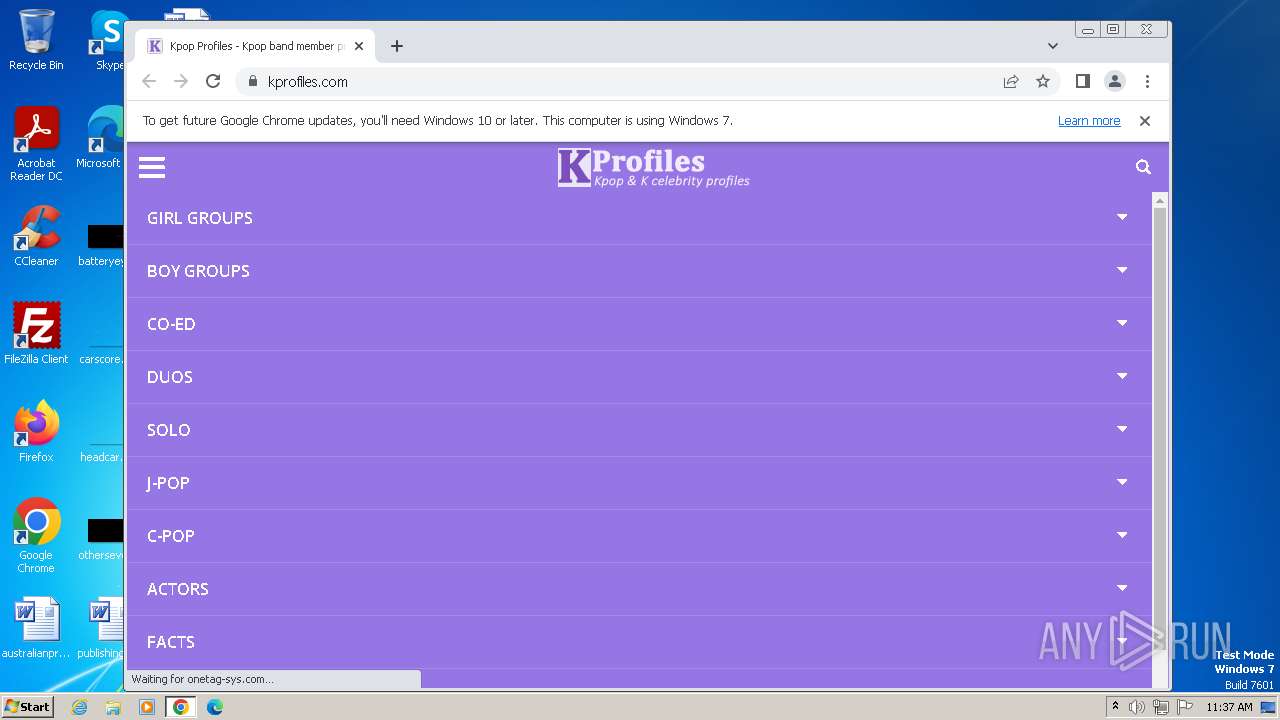
Task: Launch Firefox from desktop
Action: pyautogui.click(x=36, y=431)
